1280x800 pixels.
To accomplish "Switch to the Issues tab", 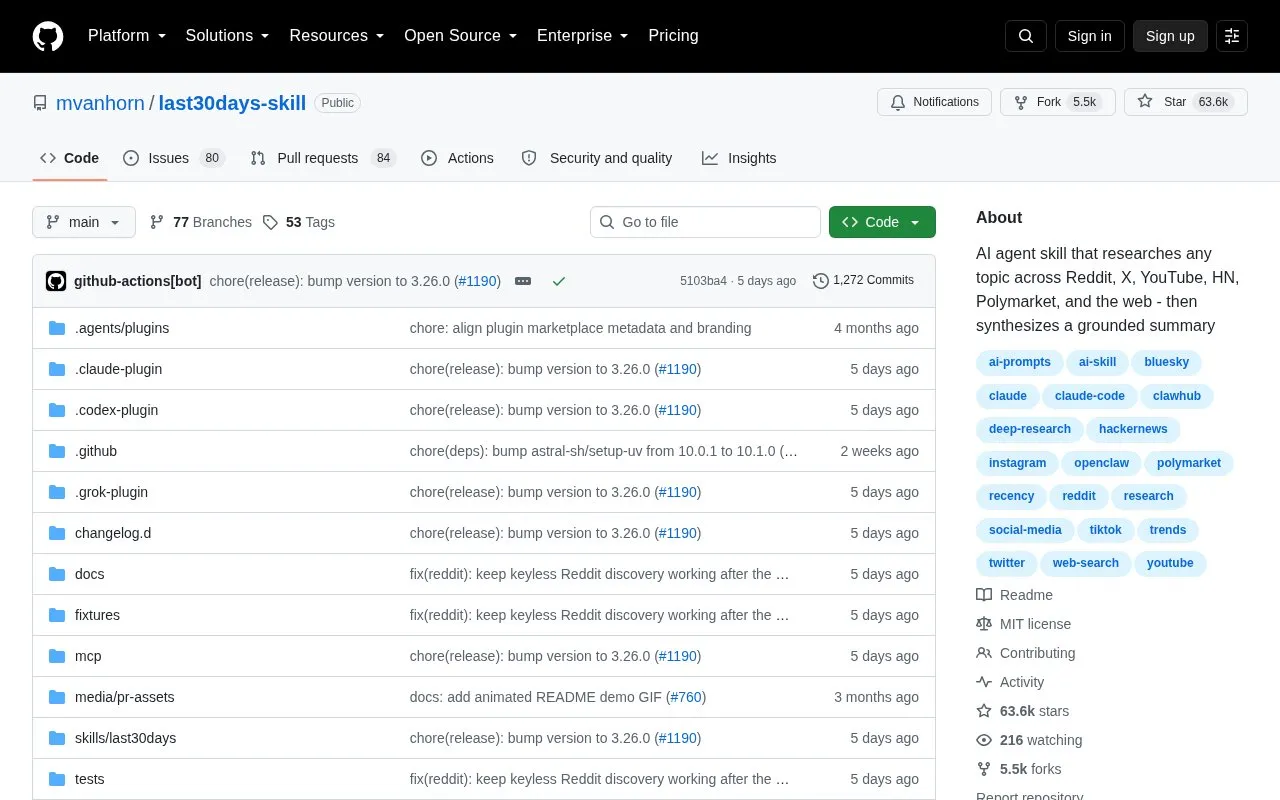I will click(174, 158).
